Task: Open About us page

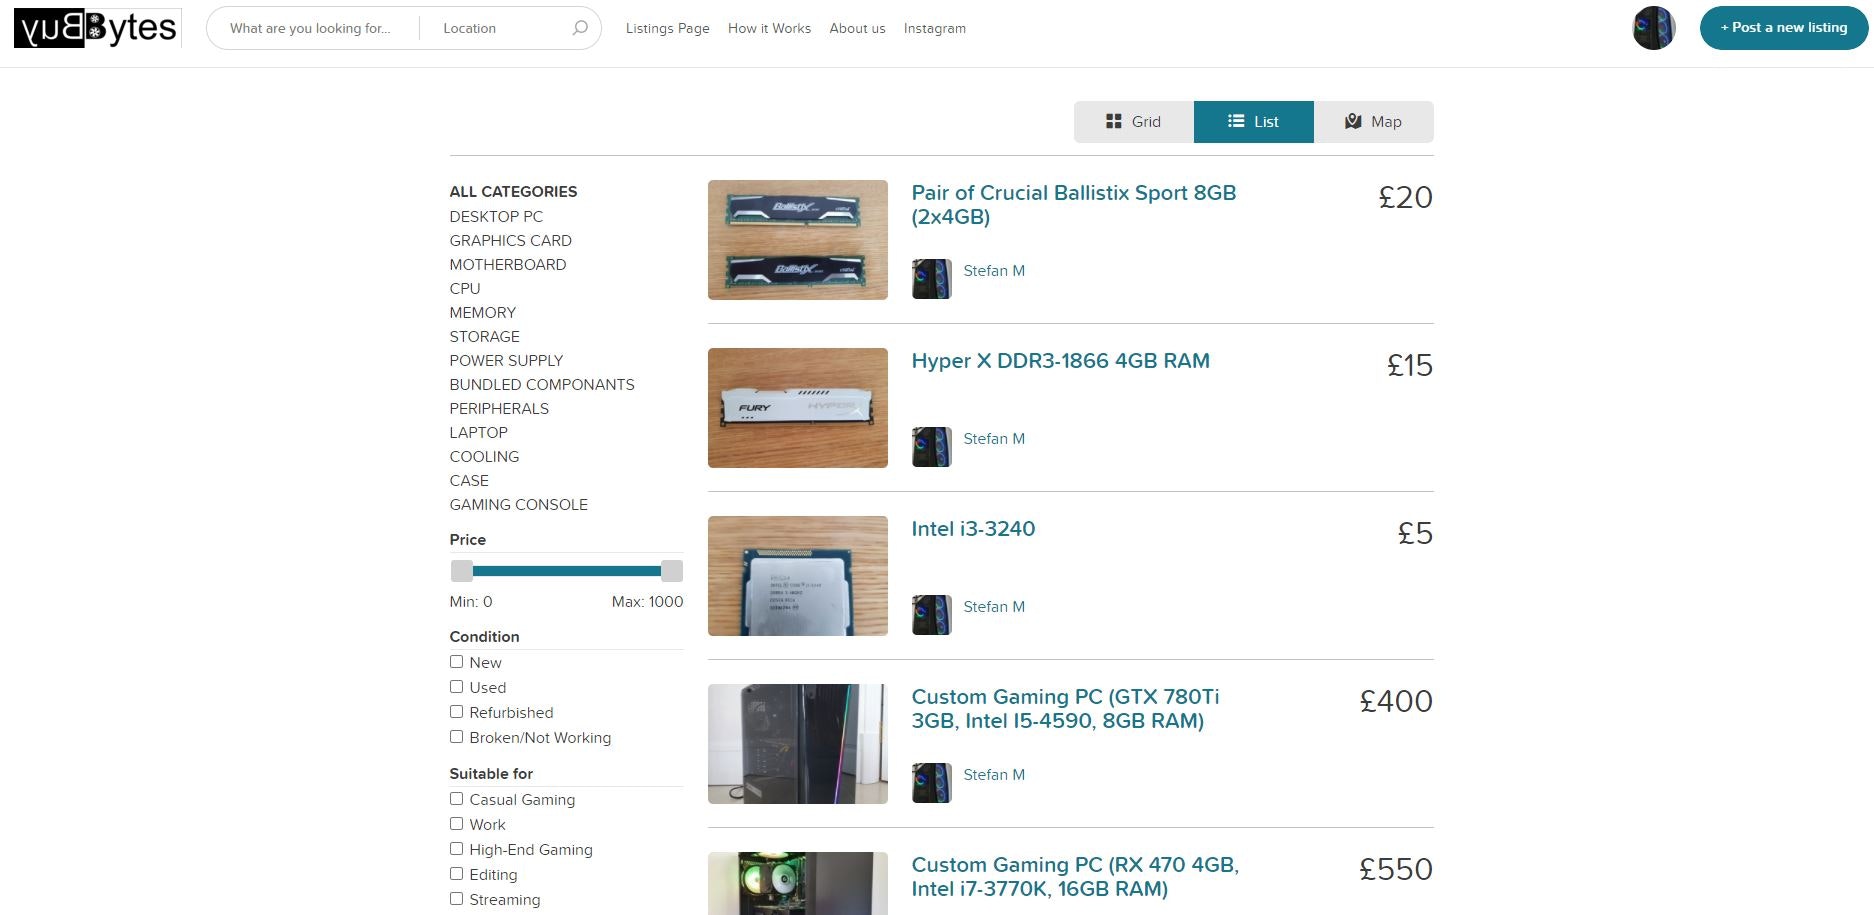Action: pyautogui.click(x=857, y=28)
